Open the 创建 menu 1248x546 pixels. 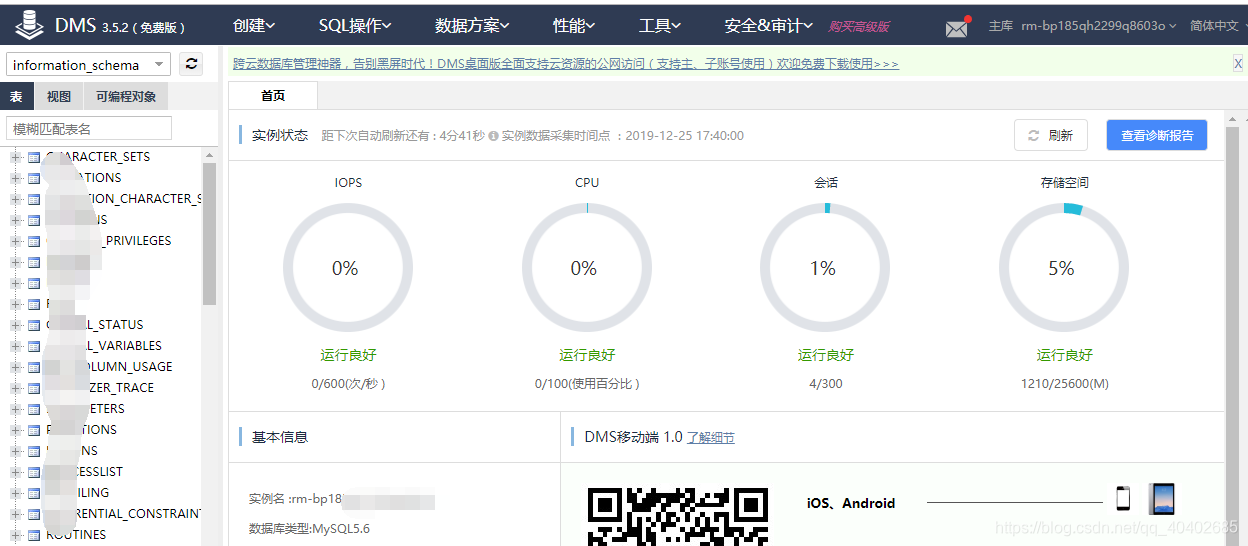(254, 26)
